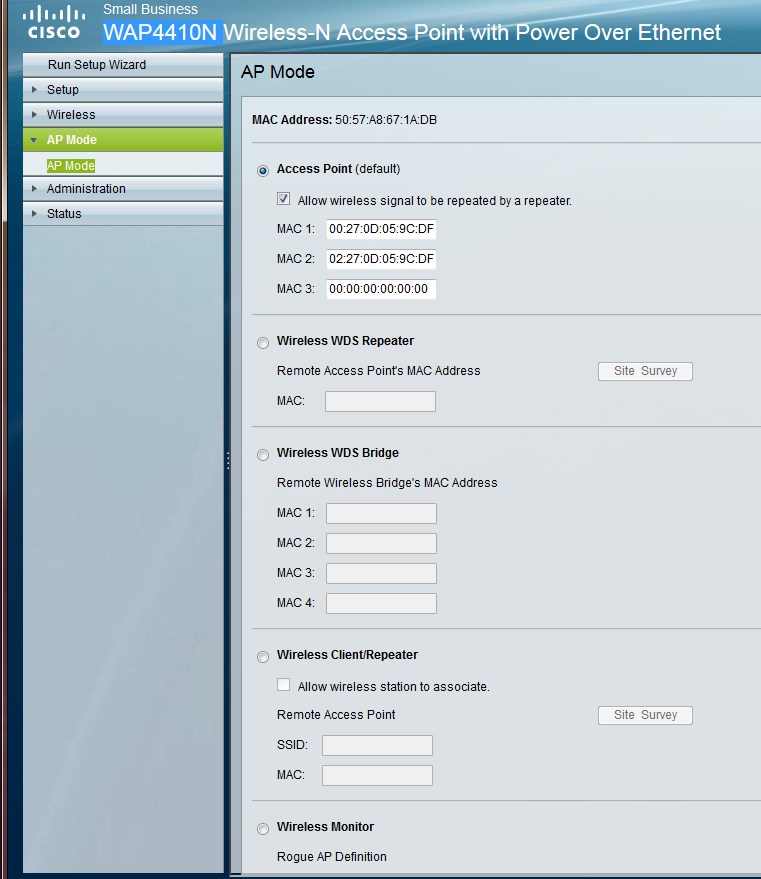Click the WDS Repeater MAC field

tap(380, 401)
